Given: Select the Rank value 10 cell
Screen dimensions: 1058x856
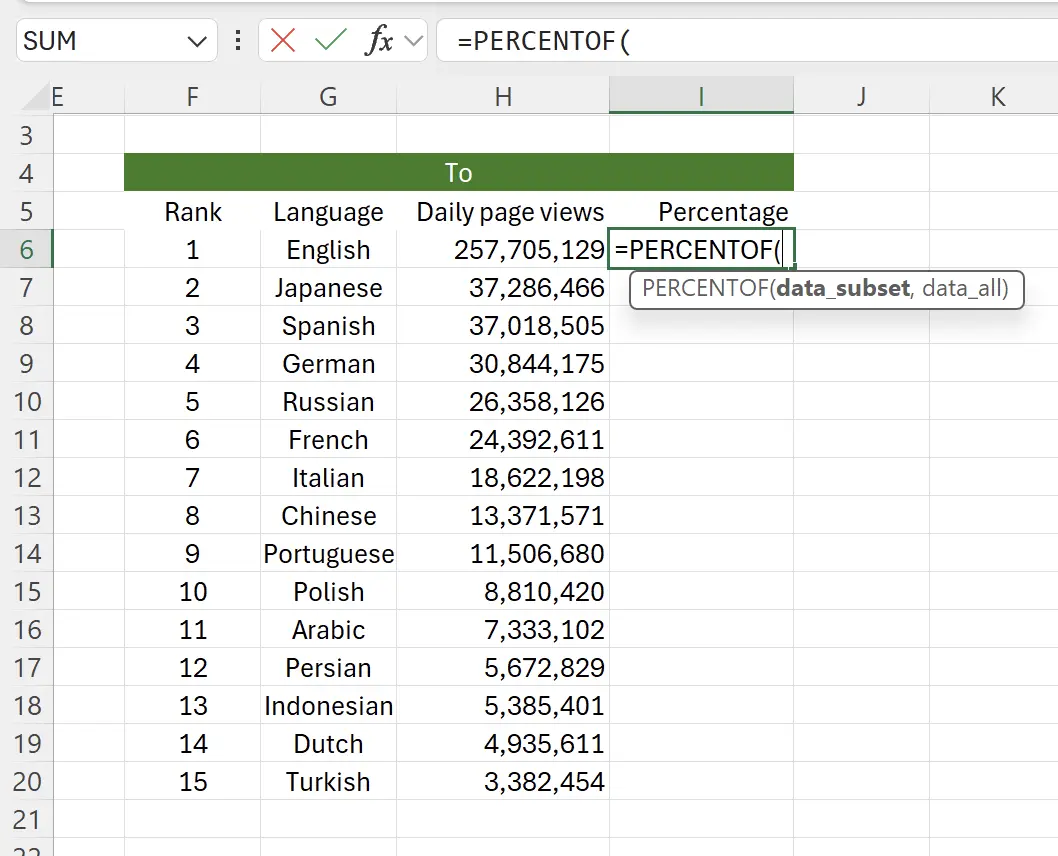Looking at the screenshot, I should (192, 591).
